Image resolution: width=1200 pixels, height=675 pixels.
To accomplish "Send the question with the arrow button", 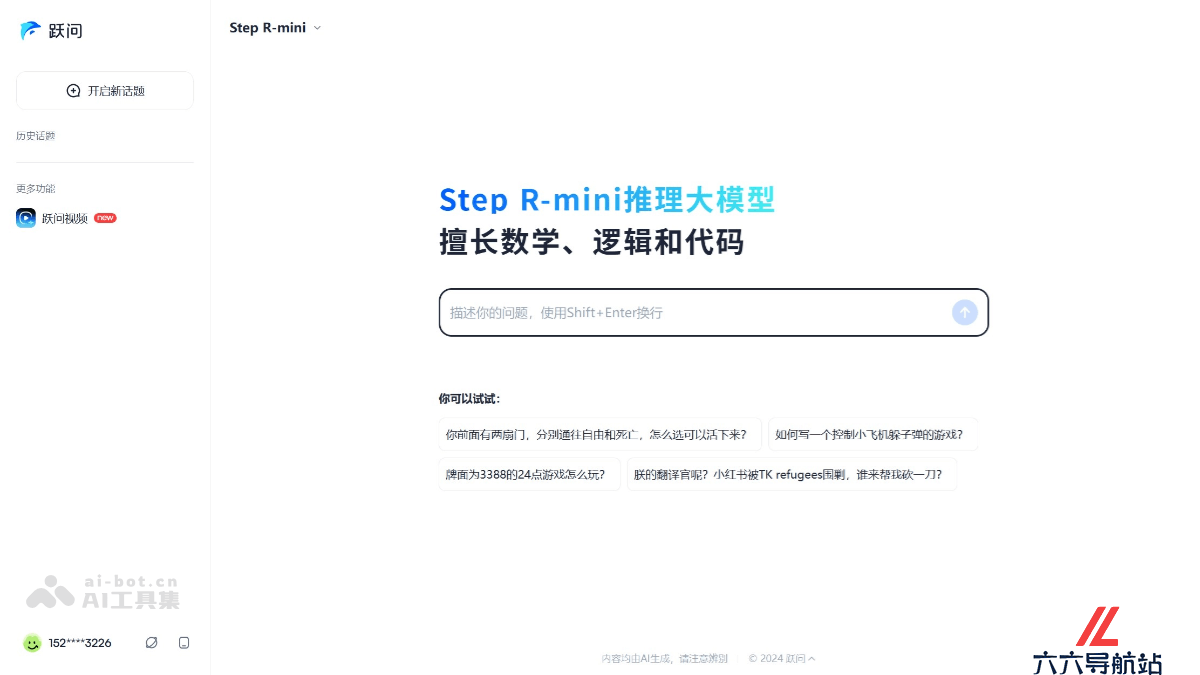I will point(964,312).
